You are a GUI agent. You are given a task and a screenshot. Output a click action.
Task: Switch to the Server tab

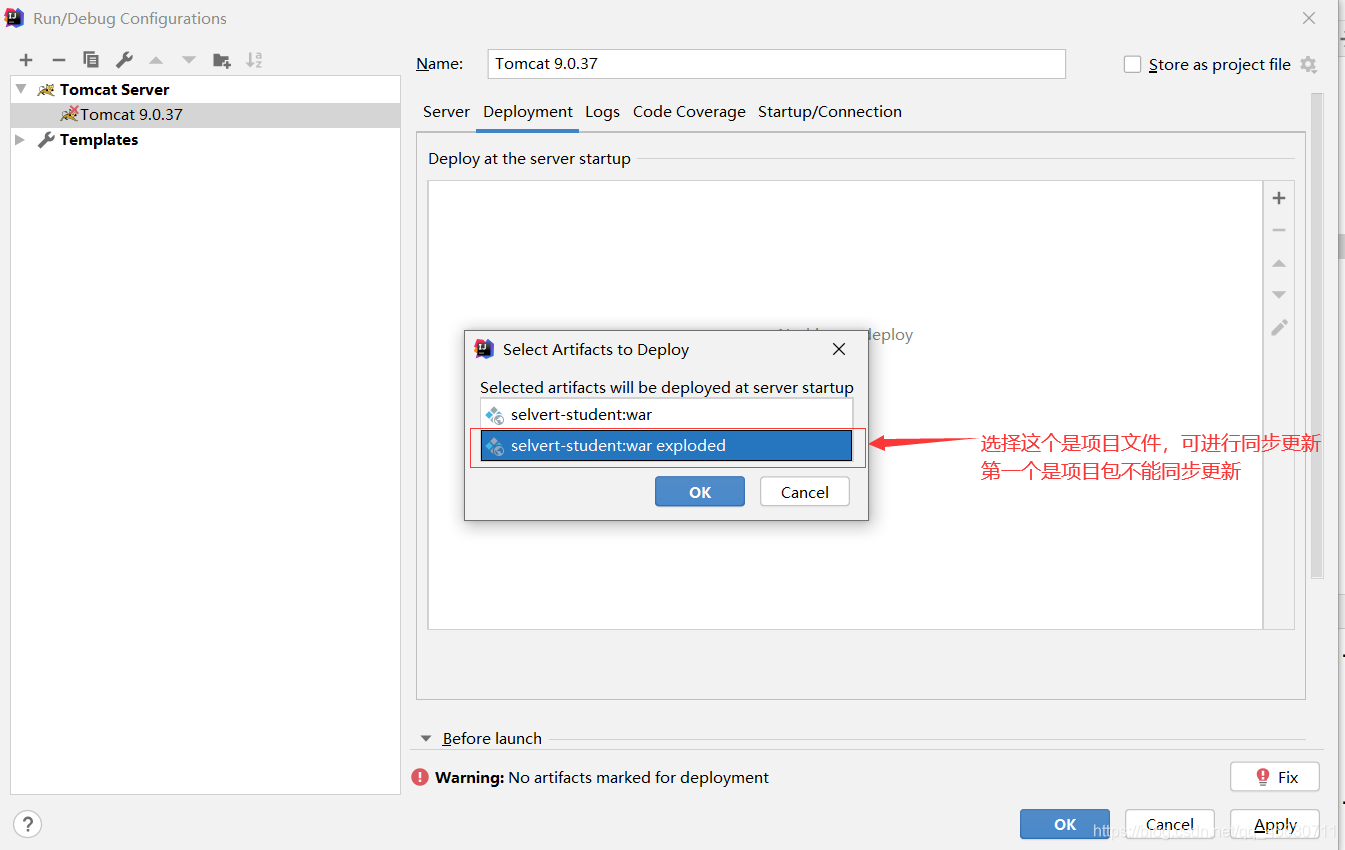[x=446, y=112]
